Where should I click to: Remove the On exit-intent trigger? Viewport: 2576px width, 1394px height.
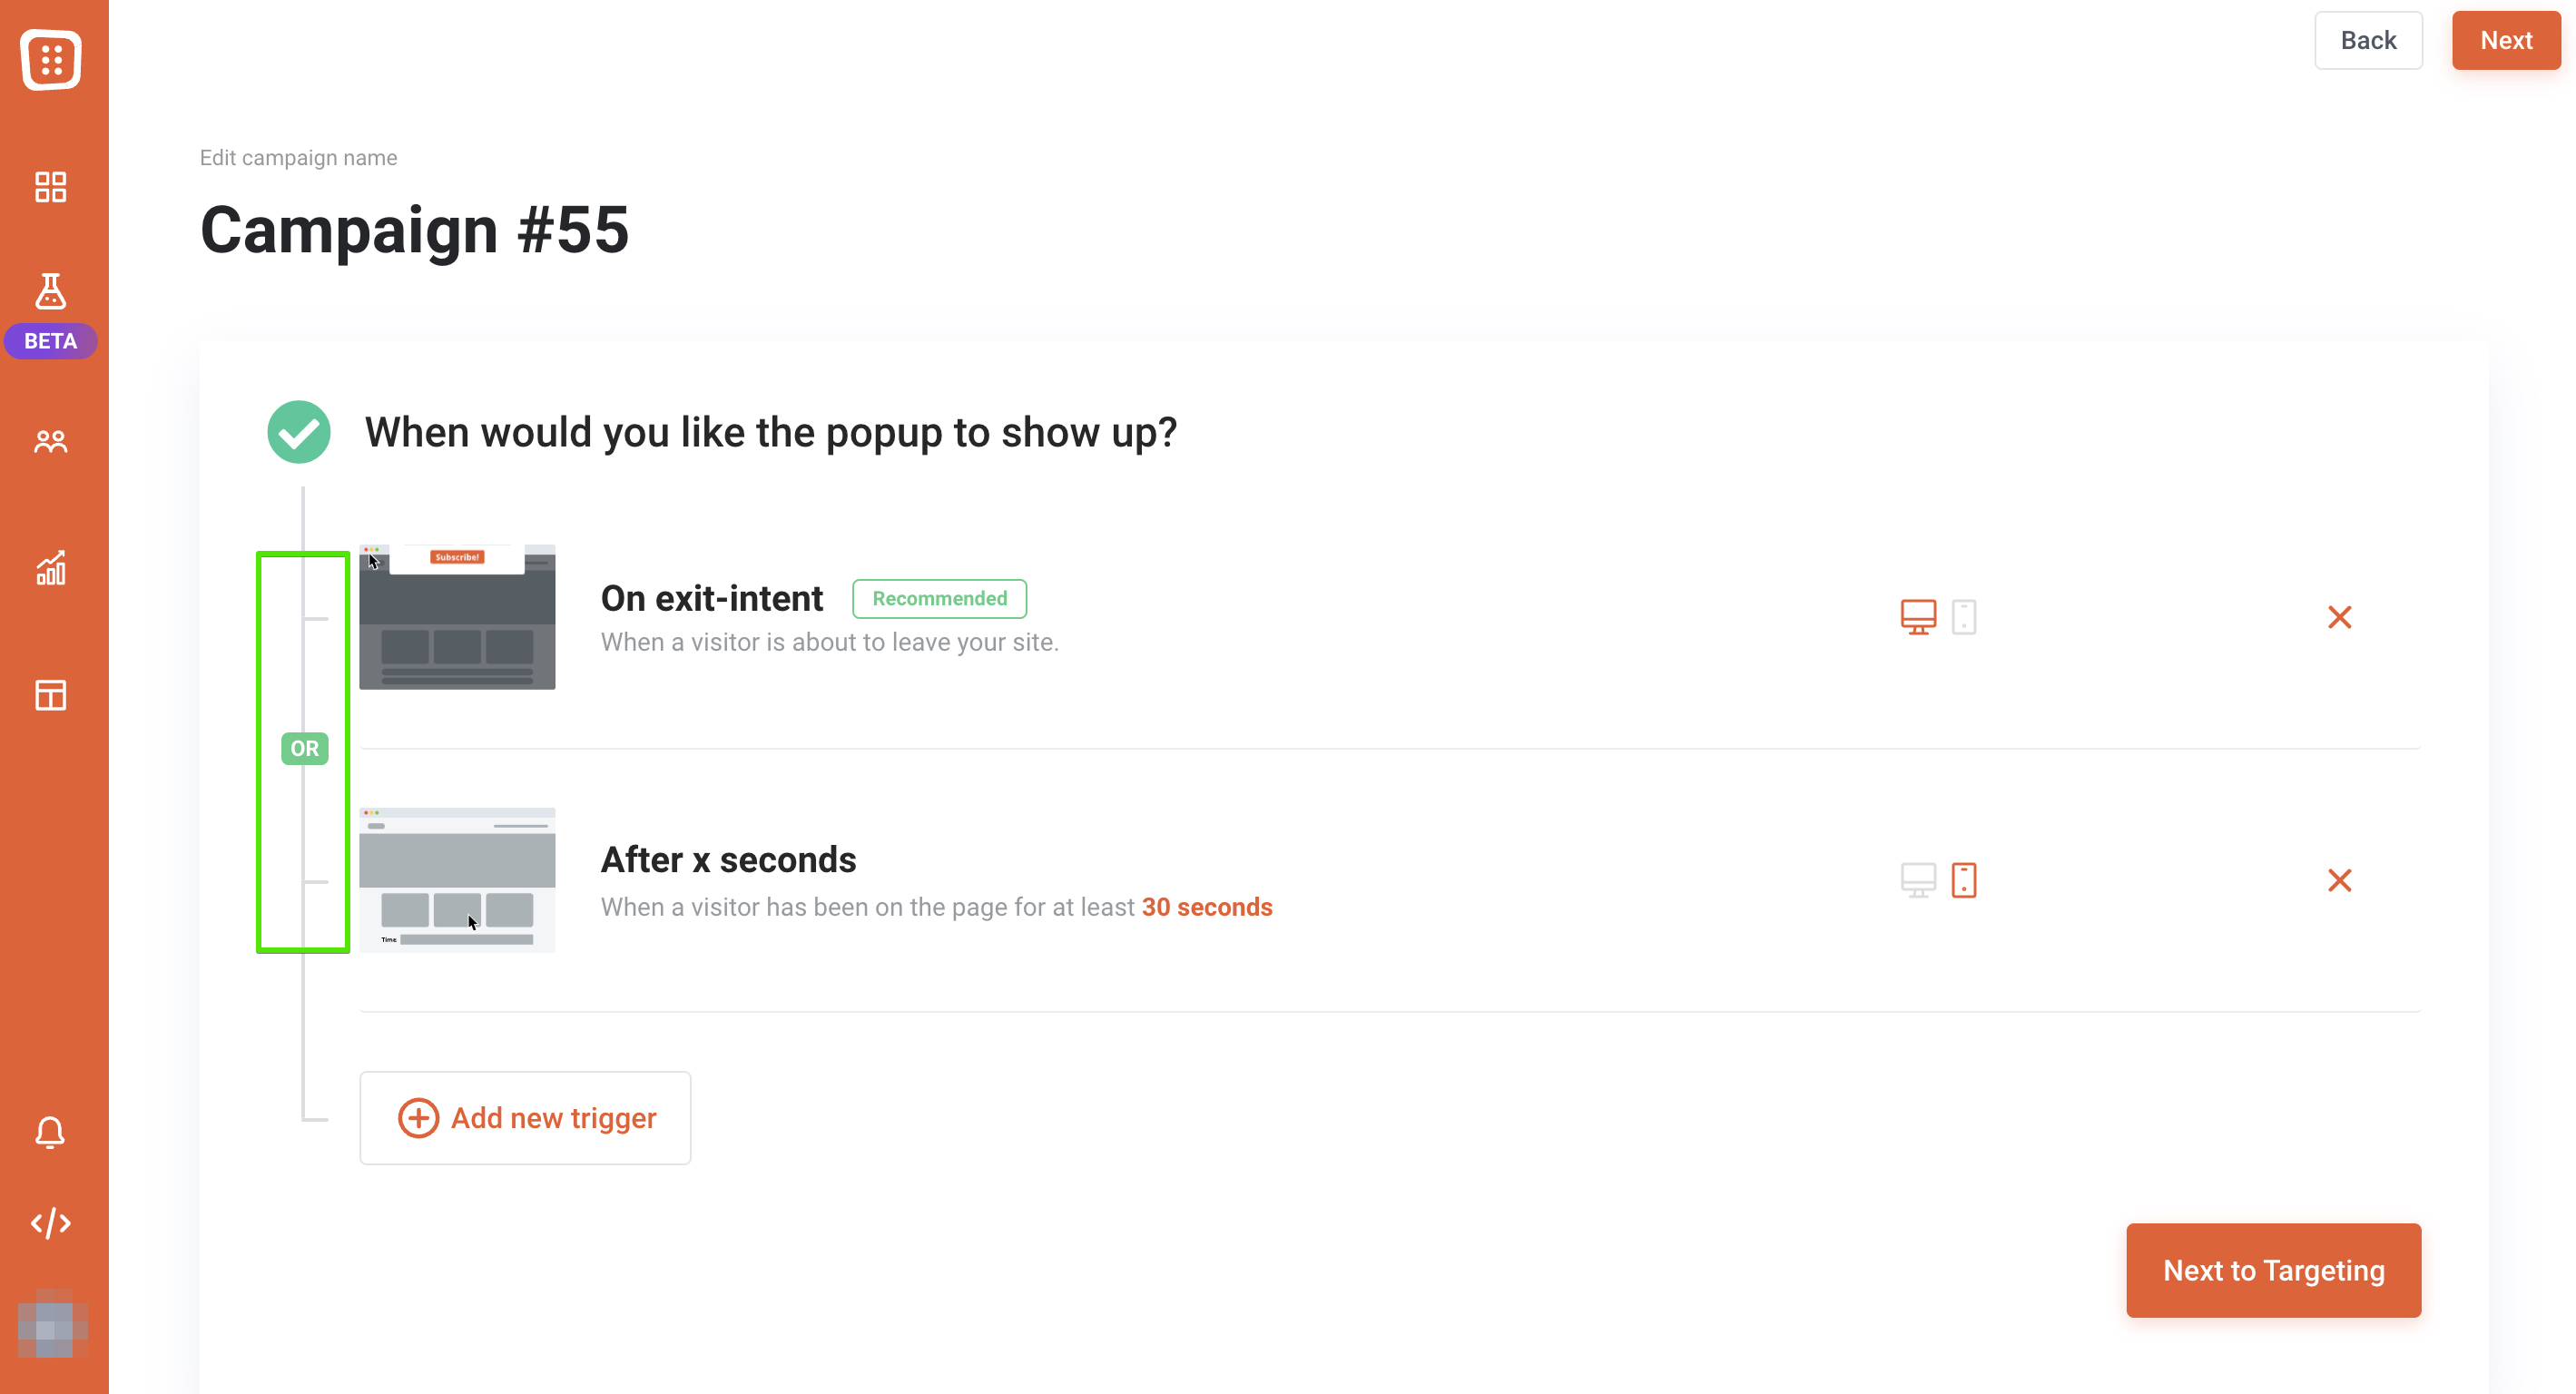tap(2340, 617)
